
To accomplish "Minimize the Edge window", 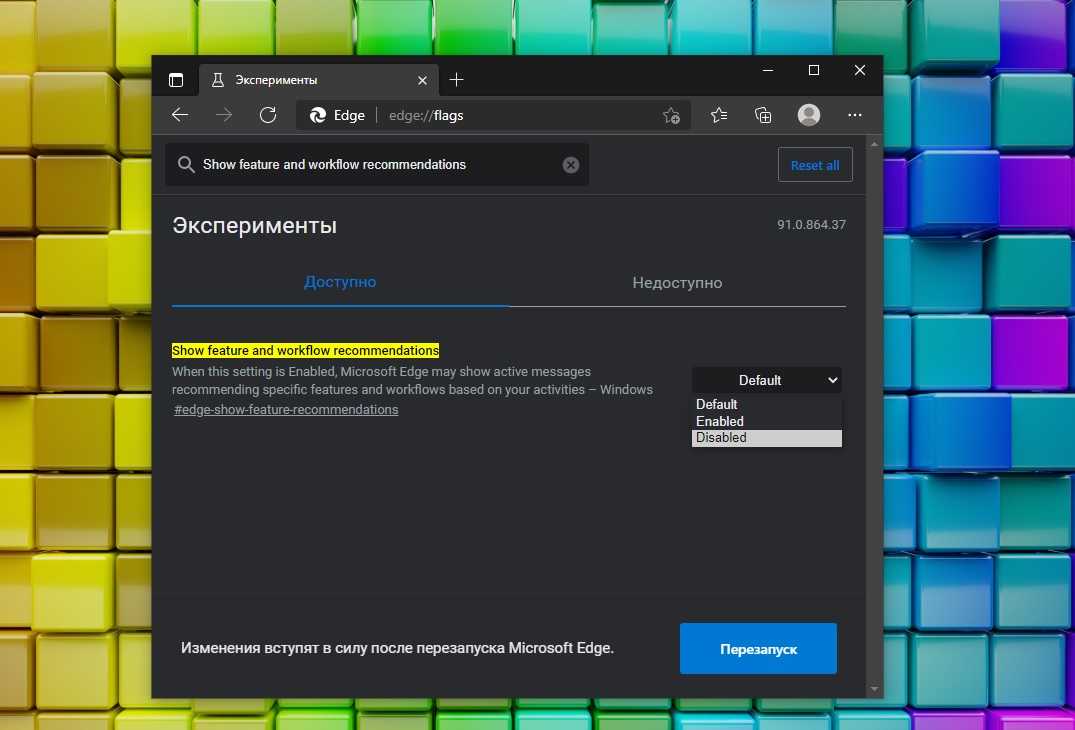I will 768,70.
